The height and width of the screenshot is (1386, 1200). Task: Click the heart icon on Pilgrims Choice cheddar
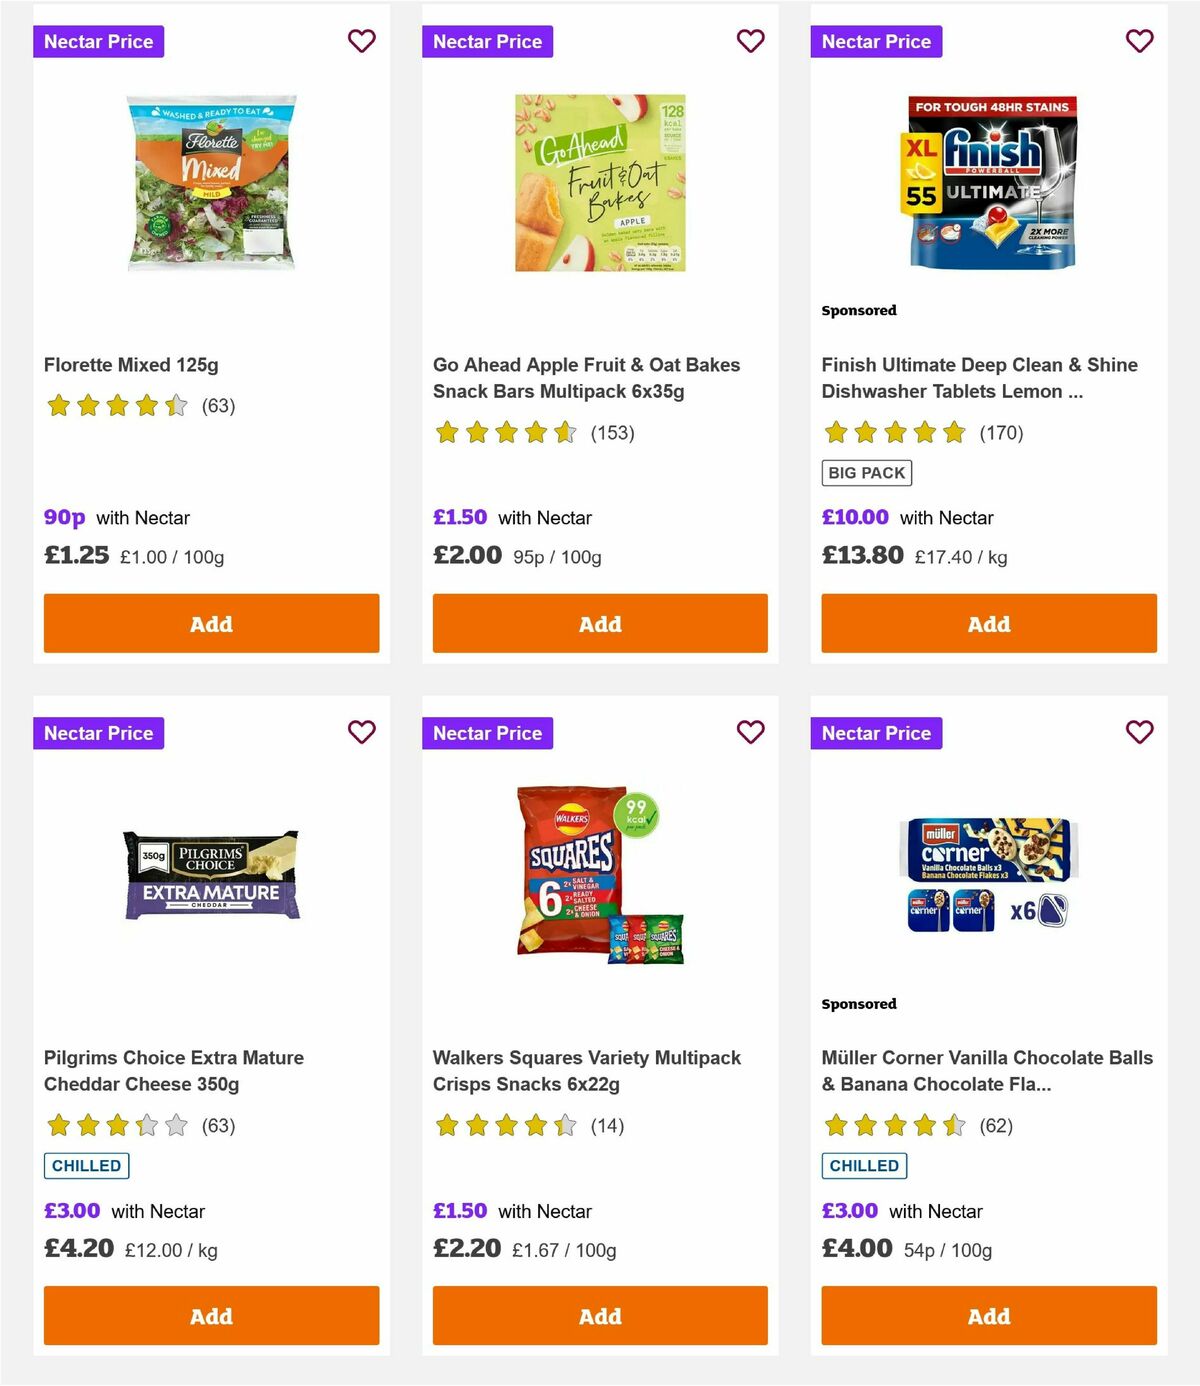[x=361, y=733]
